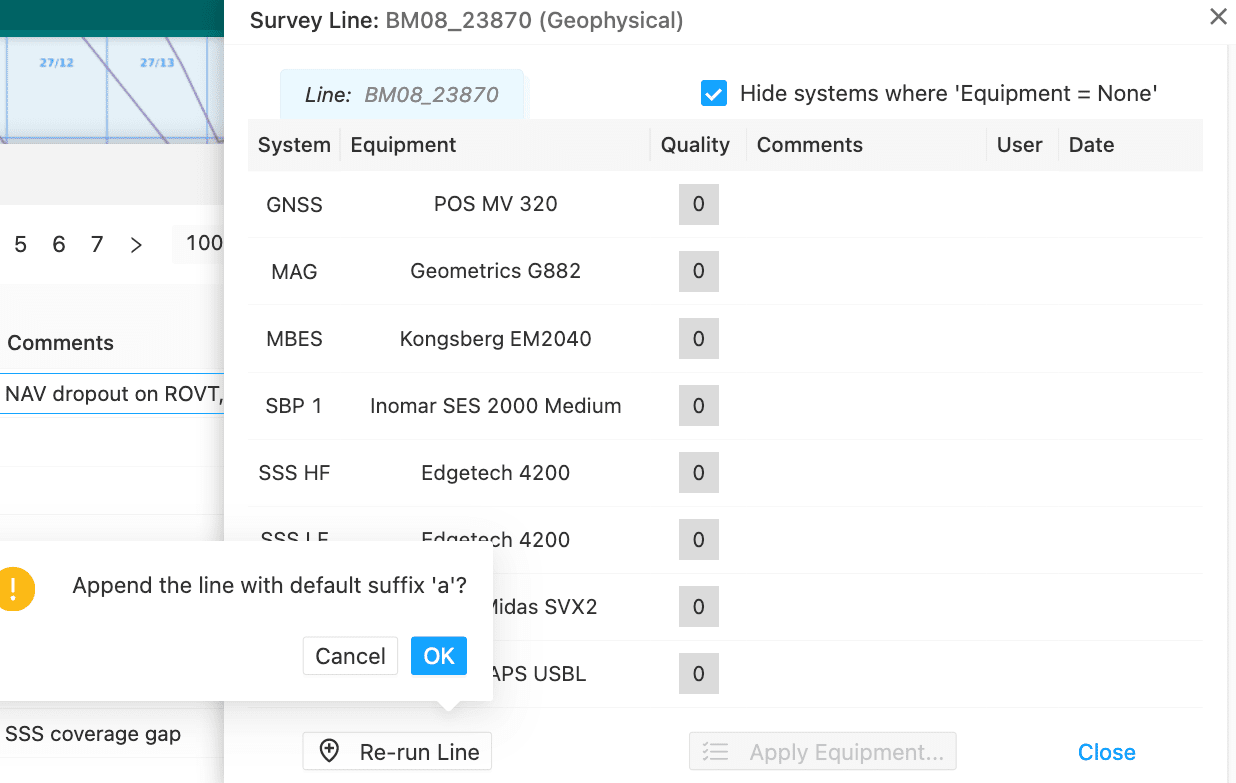Click the yellow warning exclamation icon
1236x783 pixels.
[x=14, y=587]
